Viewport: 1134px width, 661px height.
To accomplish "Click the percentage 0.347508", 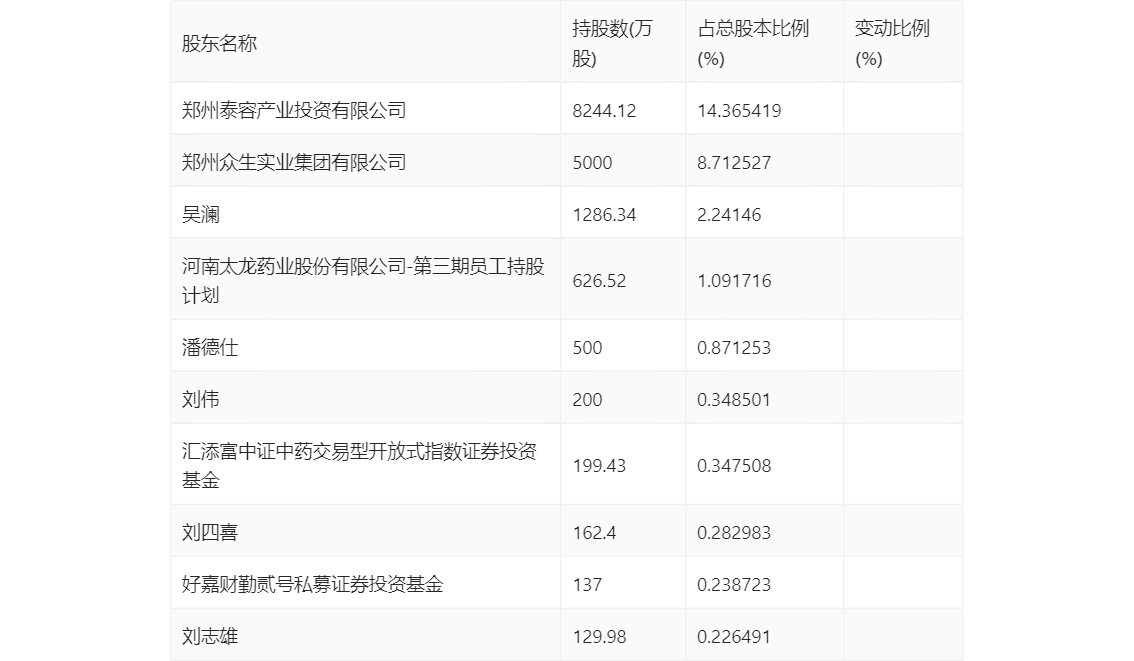I will click(x=734, y=466).
